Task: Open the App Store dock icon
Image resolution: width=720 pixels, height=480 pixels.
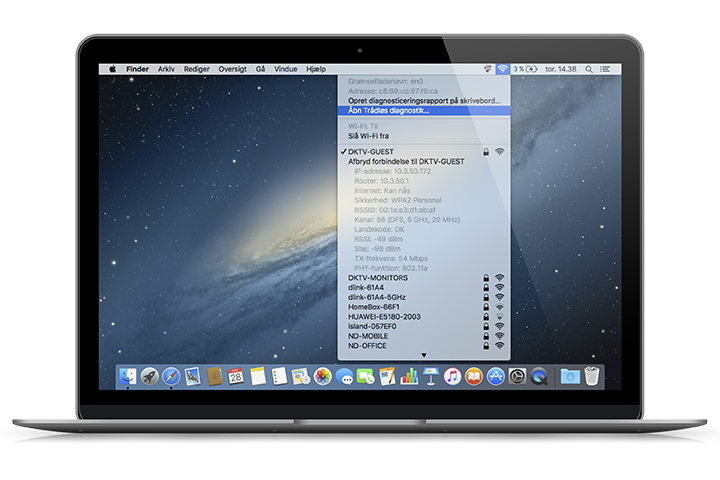Action: 495,377
